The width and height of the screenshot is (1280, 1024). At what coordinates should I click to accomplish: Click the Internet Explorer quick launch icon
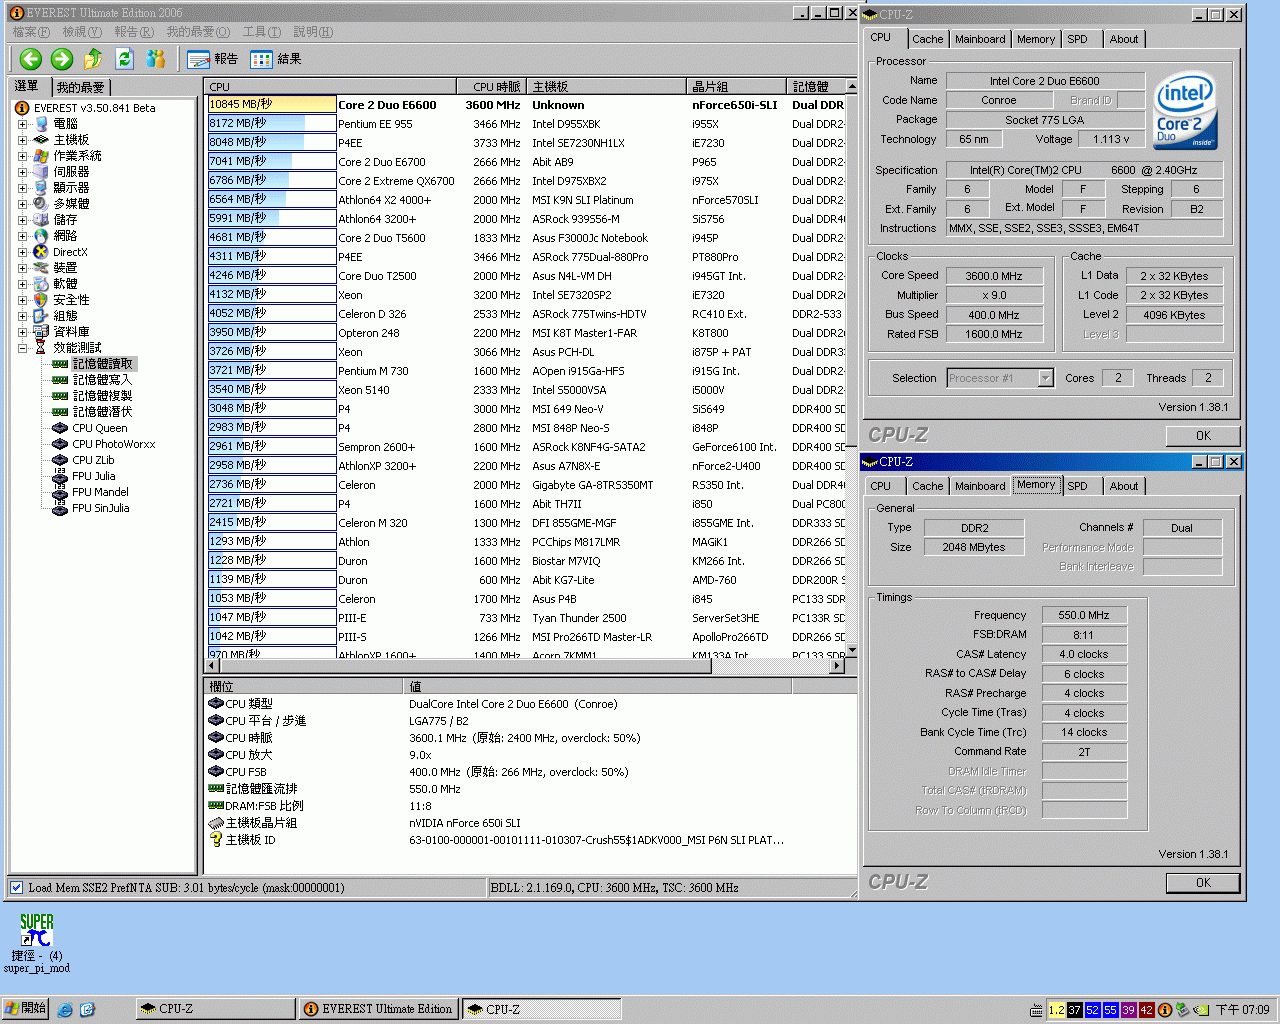(65, 1010)
